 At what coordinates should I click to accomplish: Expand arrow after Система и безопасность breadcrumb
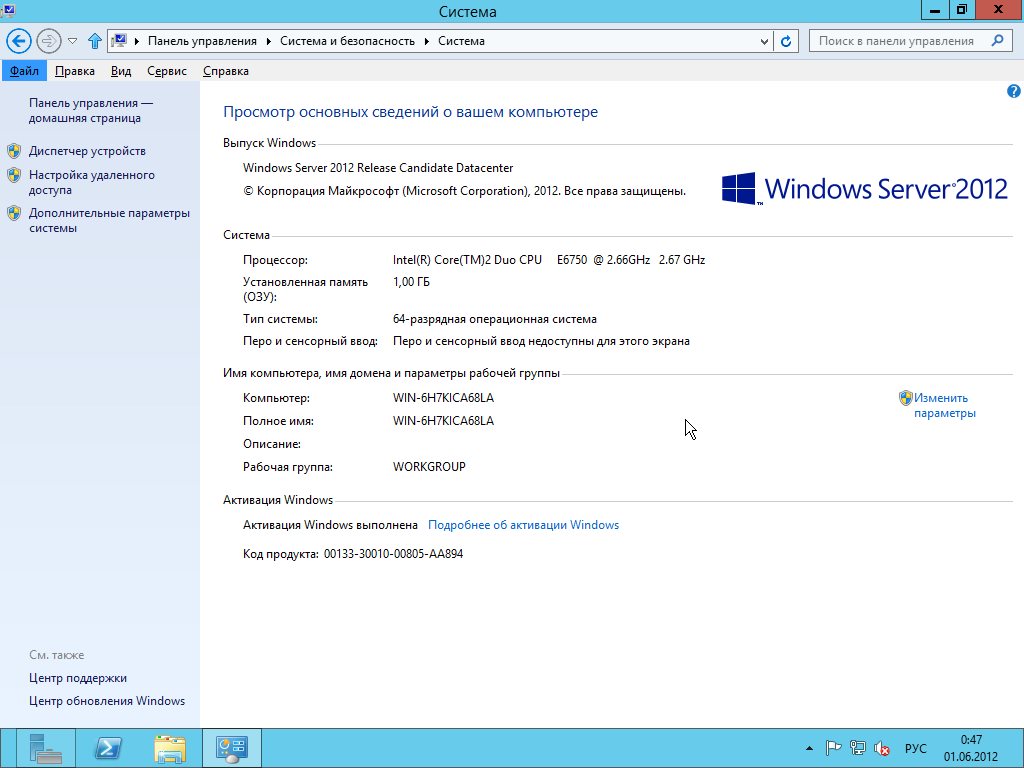point(426,41)
